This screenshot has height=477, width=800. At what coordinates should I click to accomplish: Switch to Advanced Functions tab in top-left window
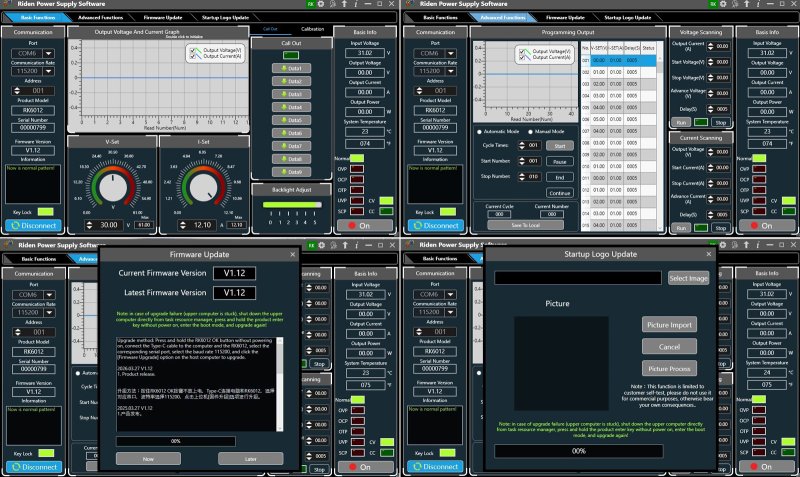[101, 17]
